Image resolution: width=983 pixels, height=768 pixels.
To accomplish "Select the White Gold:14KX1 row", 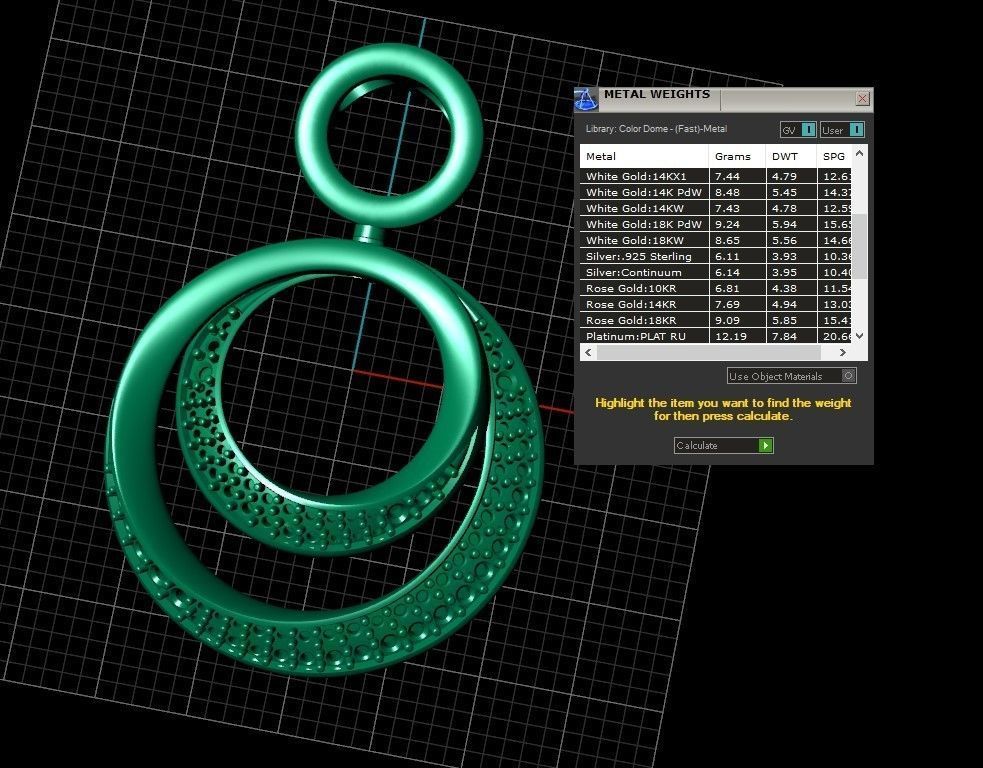I will tap(716, 176).
